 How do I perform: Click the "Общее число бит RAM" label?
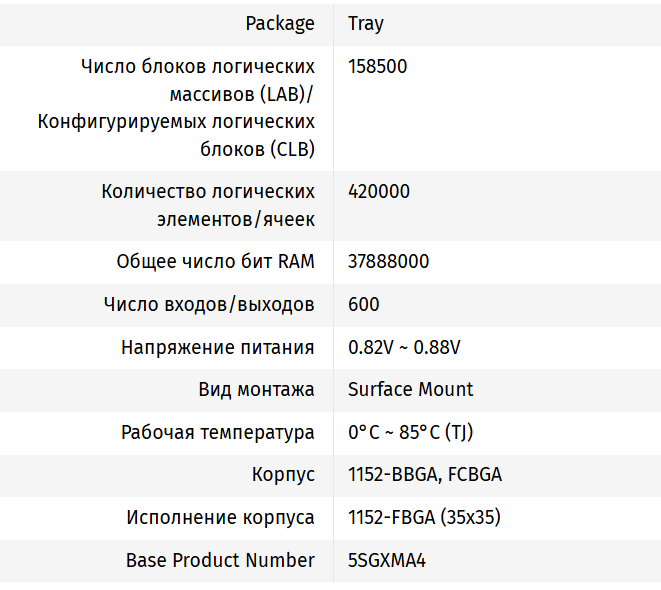[215, 262]
